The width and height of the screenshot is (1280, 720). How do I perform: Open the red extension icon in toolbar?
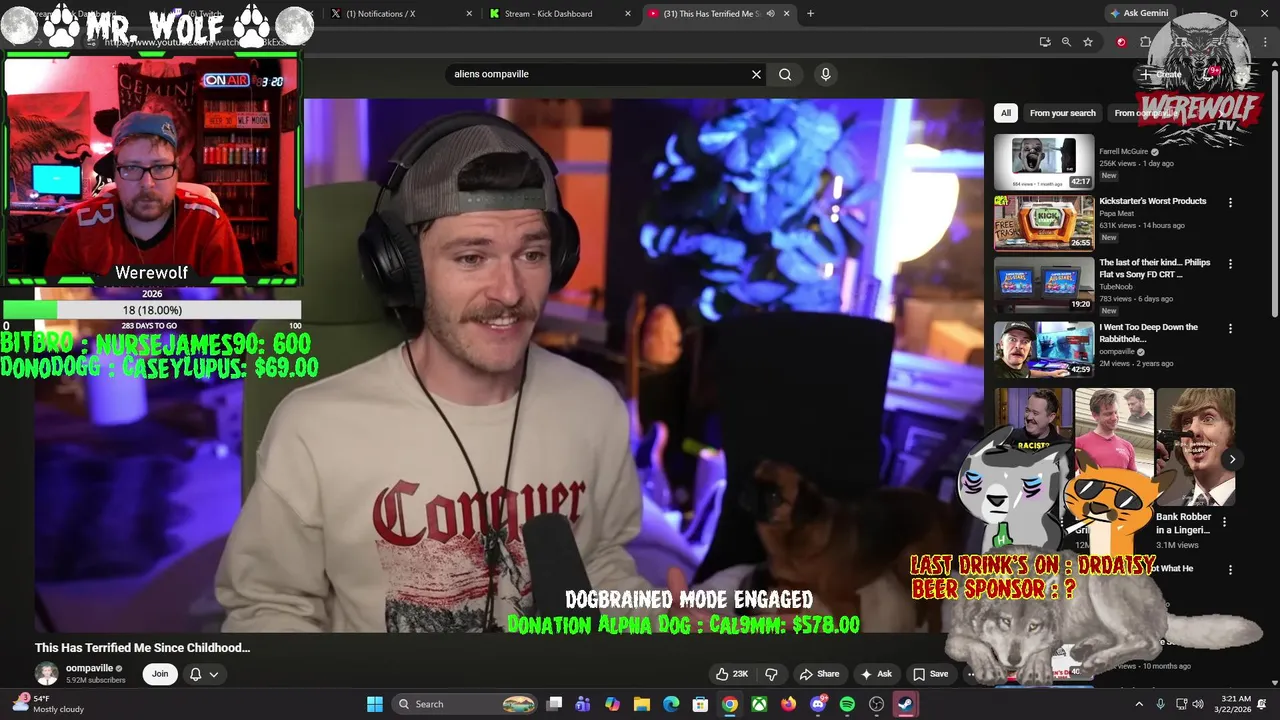pyautogui.click(x=1121, y=42)
